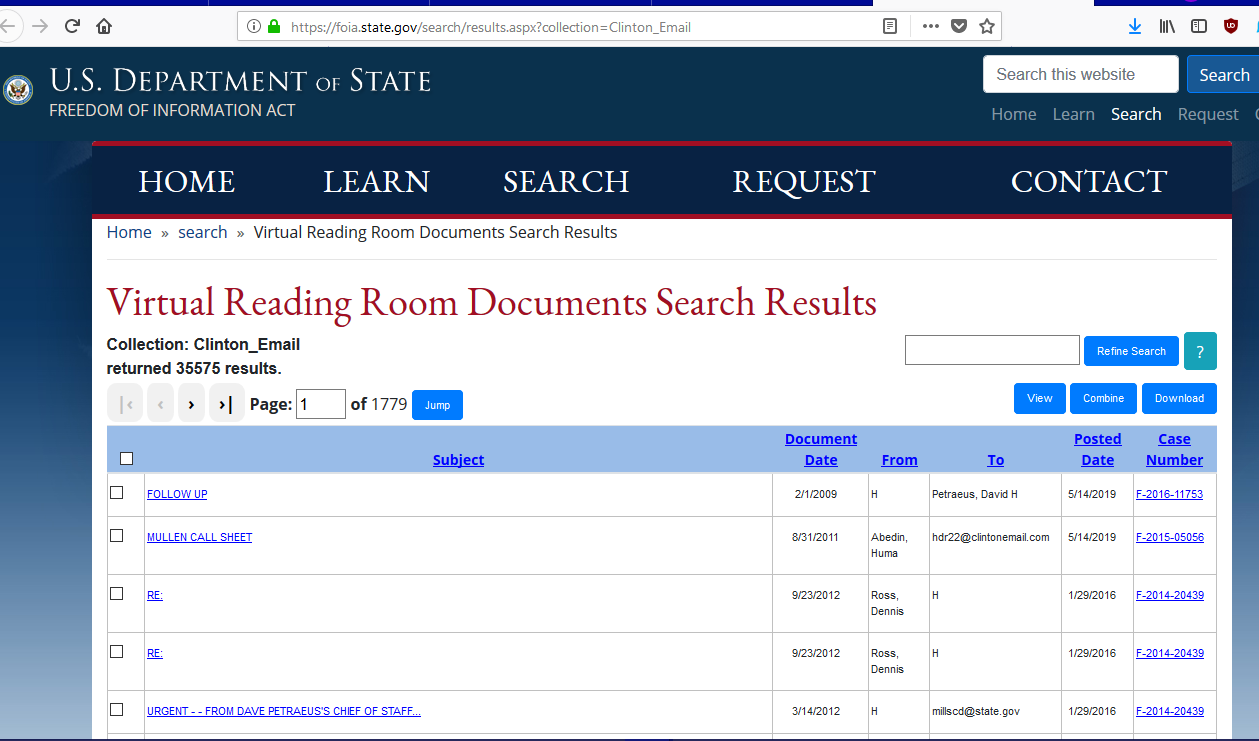Open REQUEST in main navigation bar
This screenshot has height=741, width=1259.
(x=804, y=181)
